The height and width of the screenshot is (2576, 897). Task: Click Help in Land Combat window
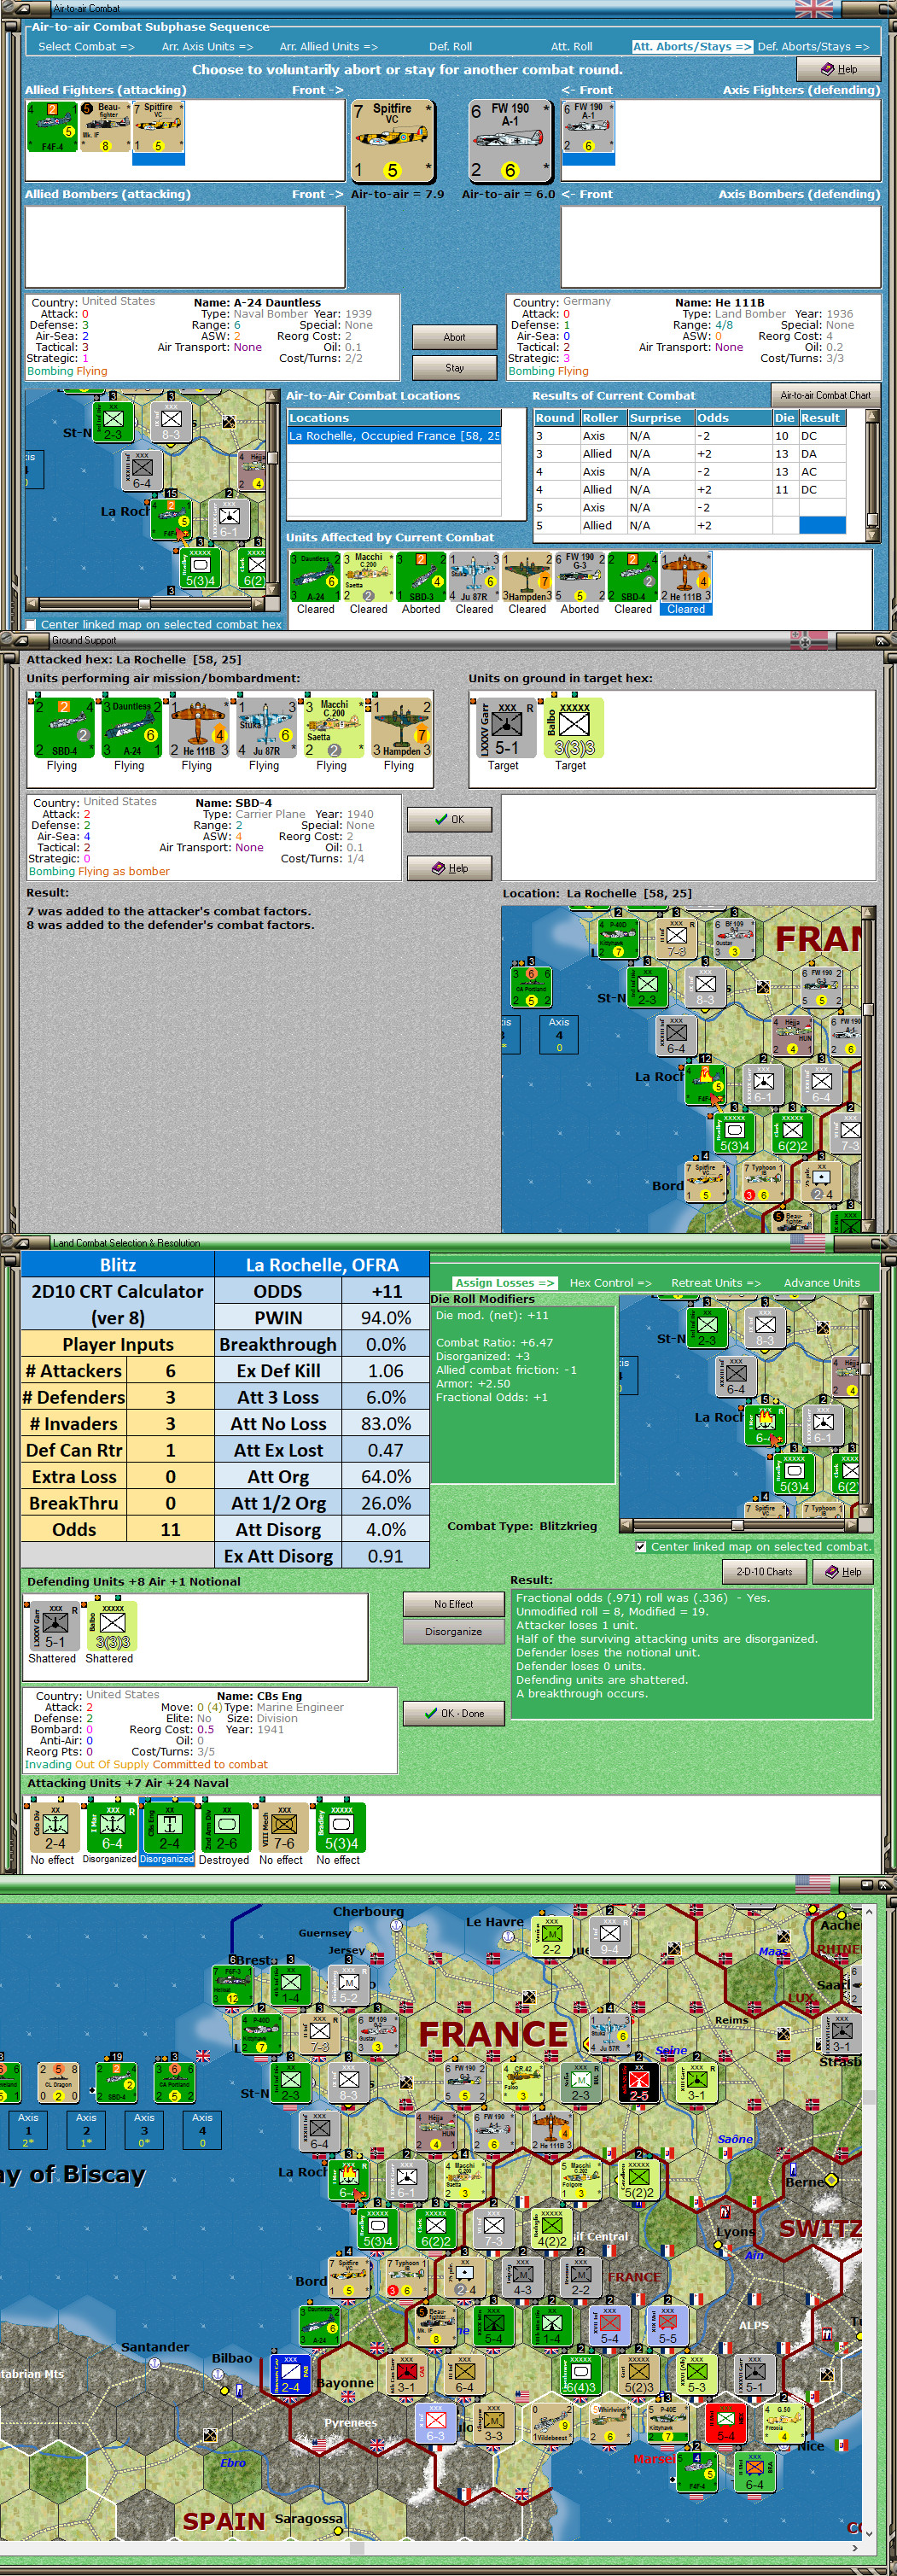tap(843, 1571)
